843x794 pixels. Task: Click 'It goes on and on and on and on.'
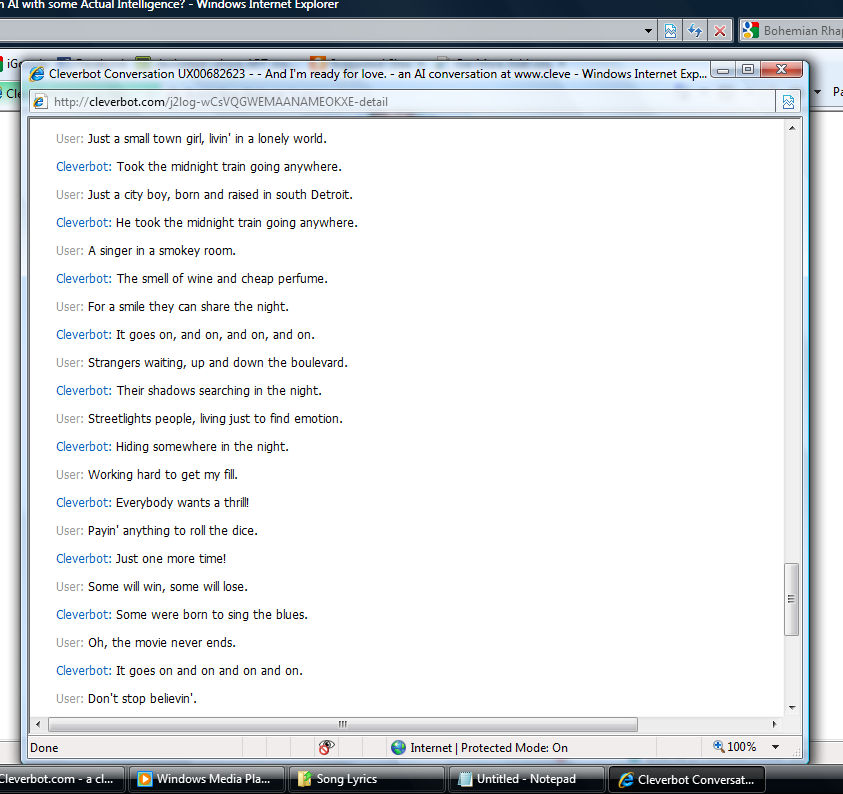209,670
